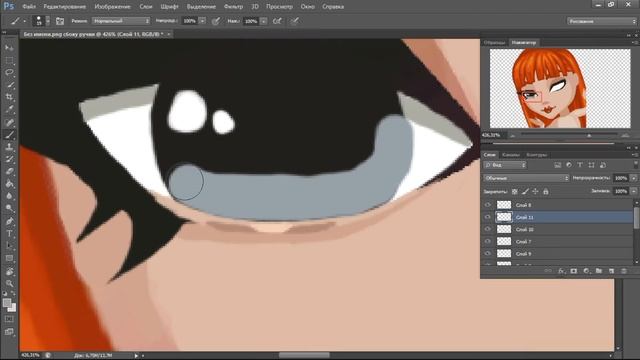640x360 pixels.
Task: Enable airbrush mode in options bar
Action: (x=277, y=21)
